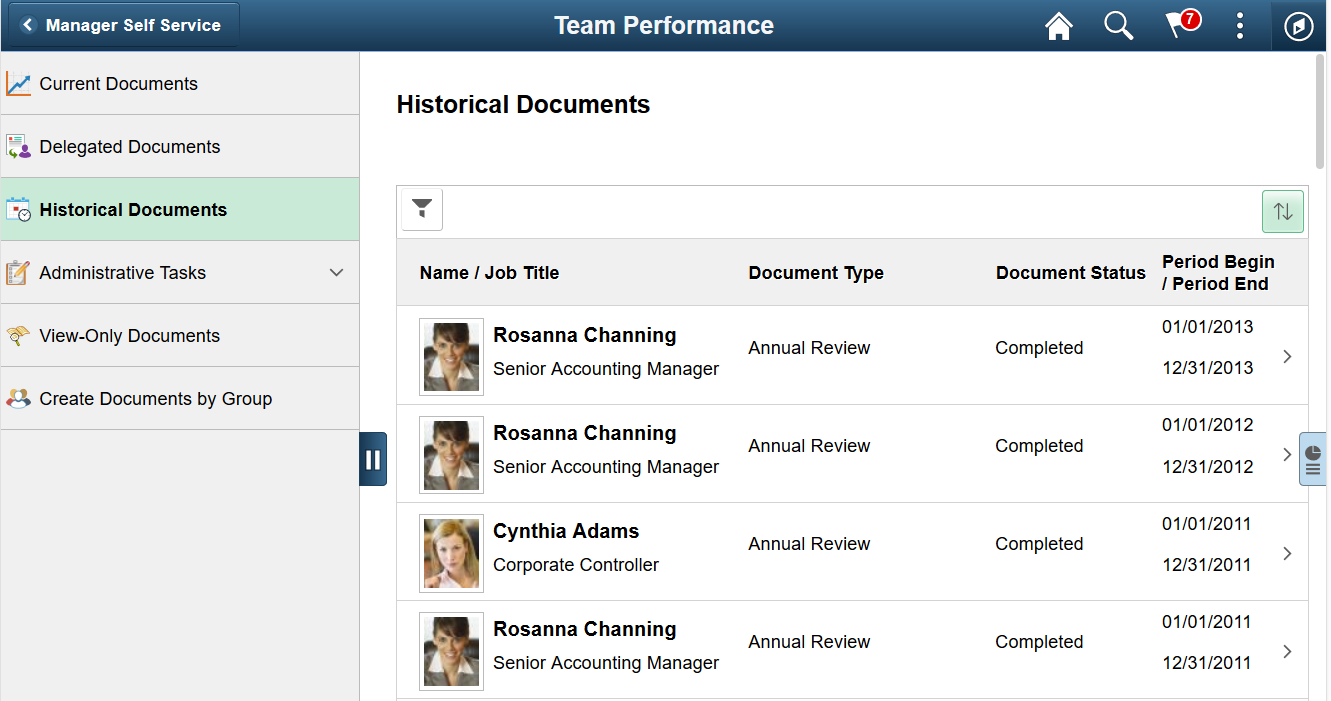The image size is (1331, 701).
Task: Go to the Home page icon
Action: click(1058, 26)
